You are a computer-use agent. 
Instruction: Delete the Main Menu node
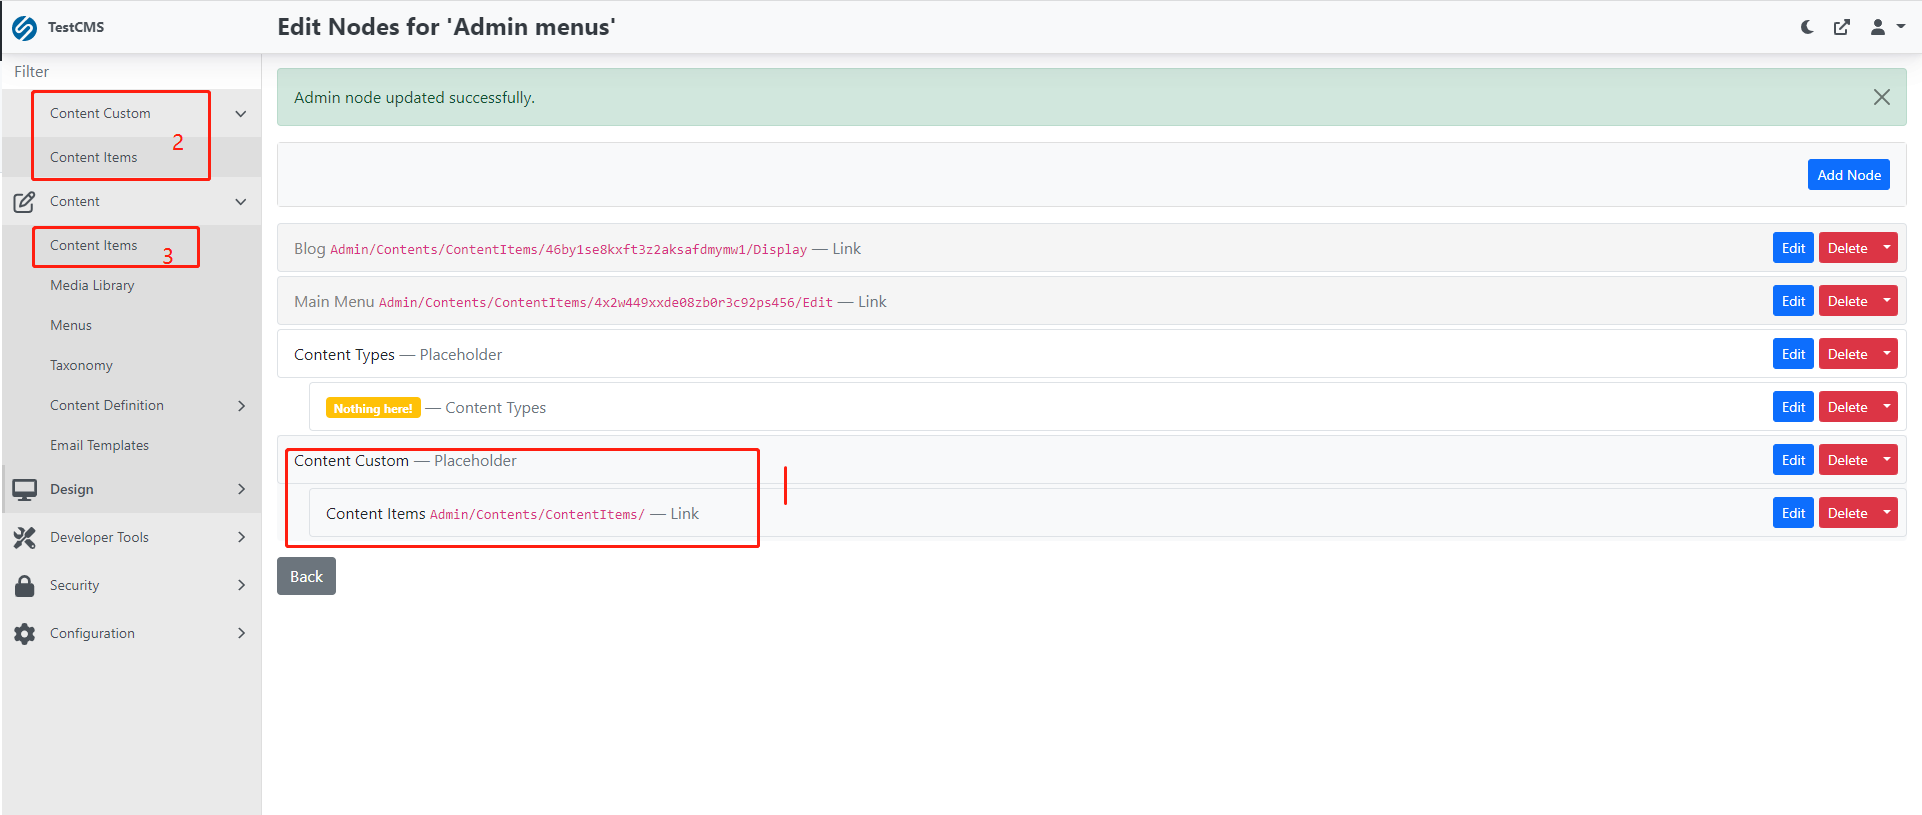[x=1847, y=301]
